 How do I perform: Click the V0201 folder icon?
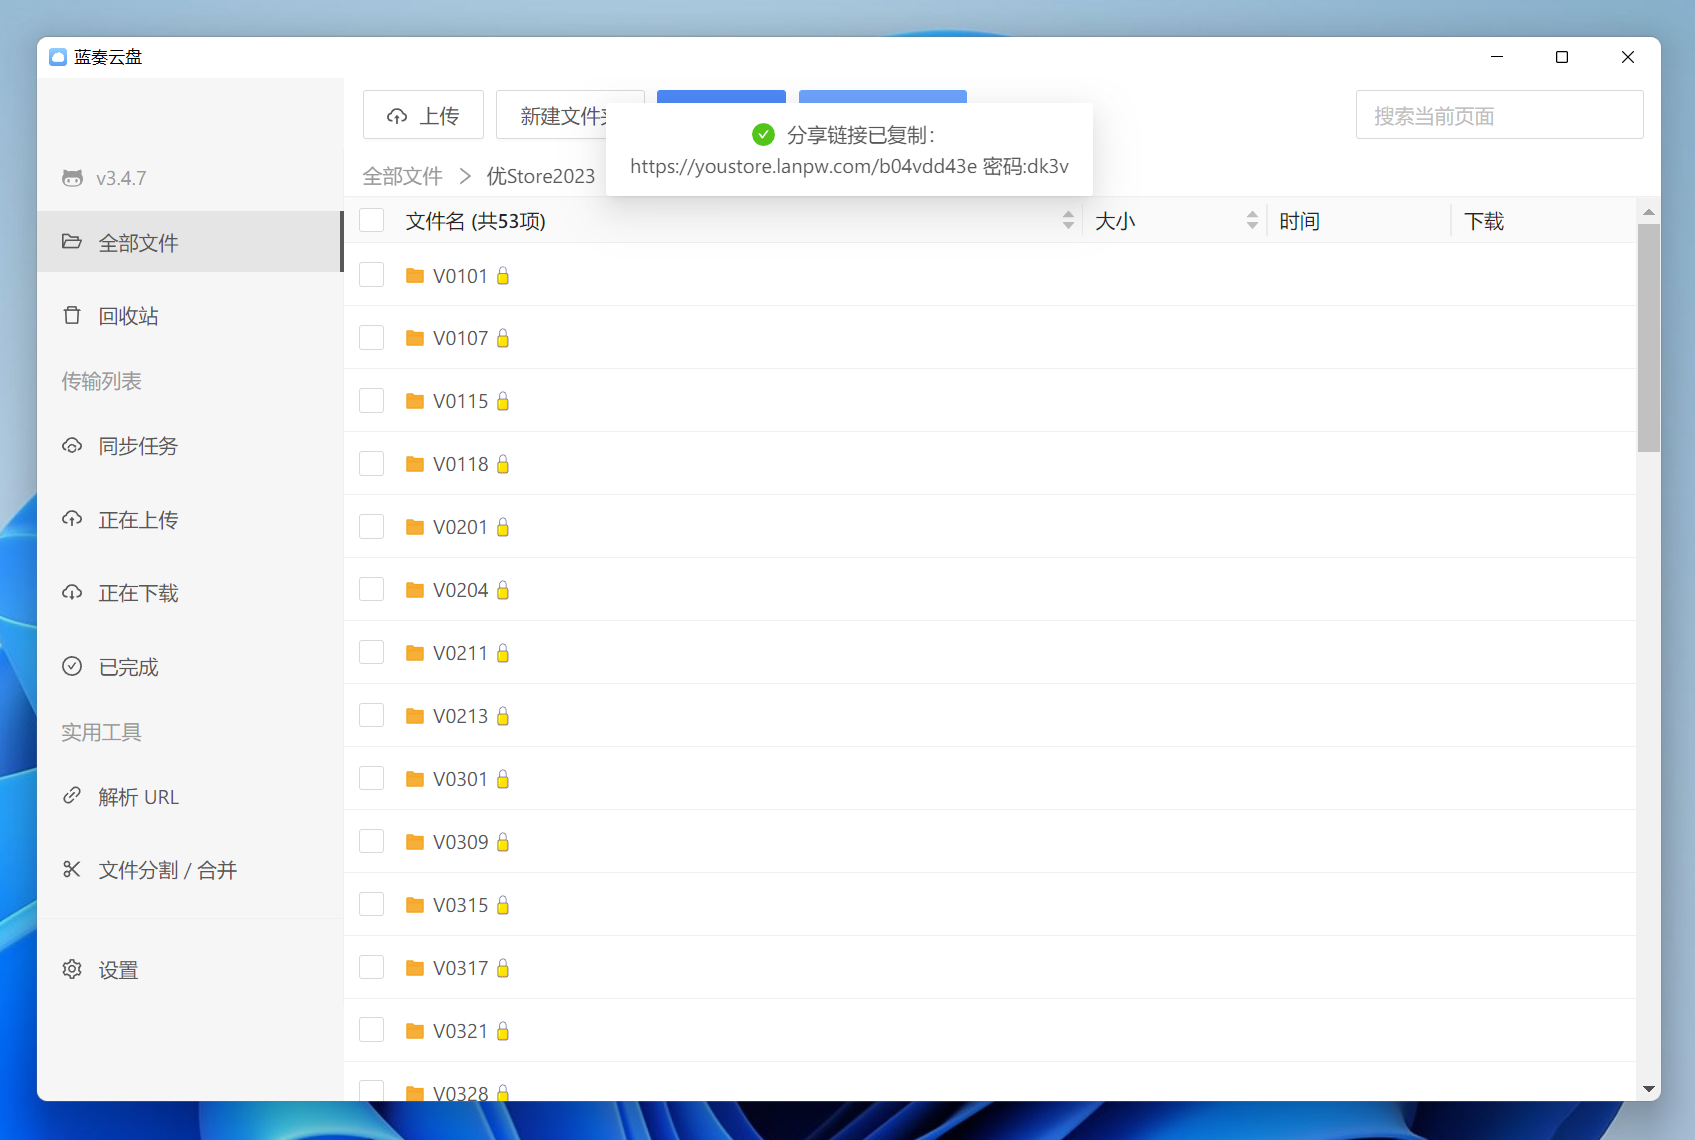click(415, 527)
